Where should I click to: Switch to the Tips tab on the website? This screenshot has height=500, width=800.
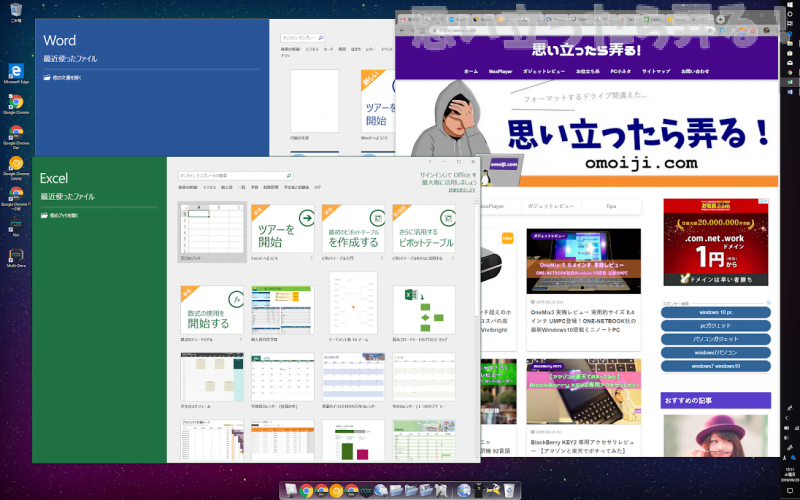click(x=611, y=206)
